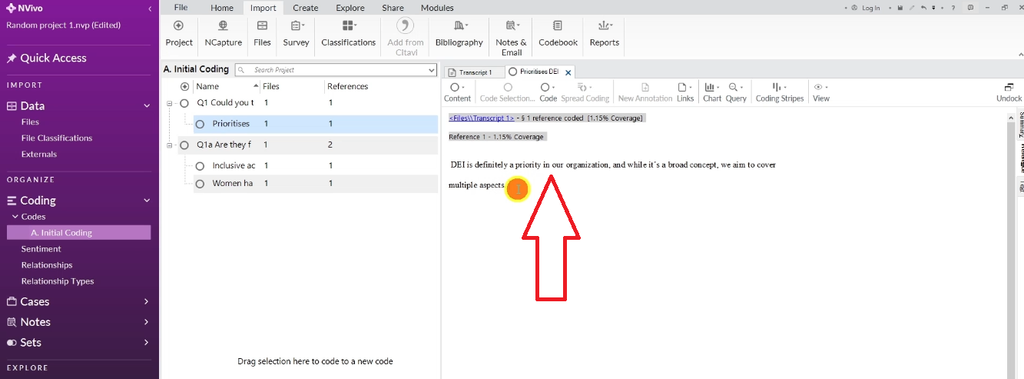
Task: Click the detail view scrollbar up arrow
Action: [1011, 118]
